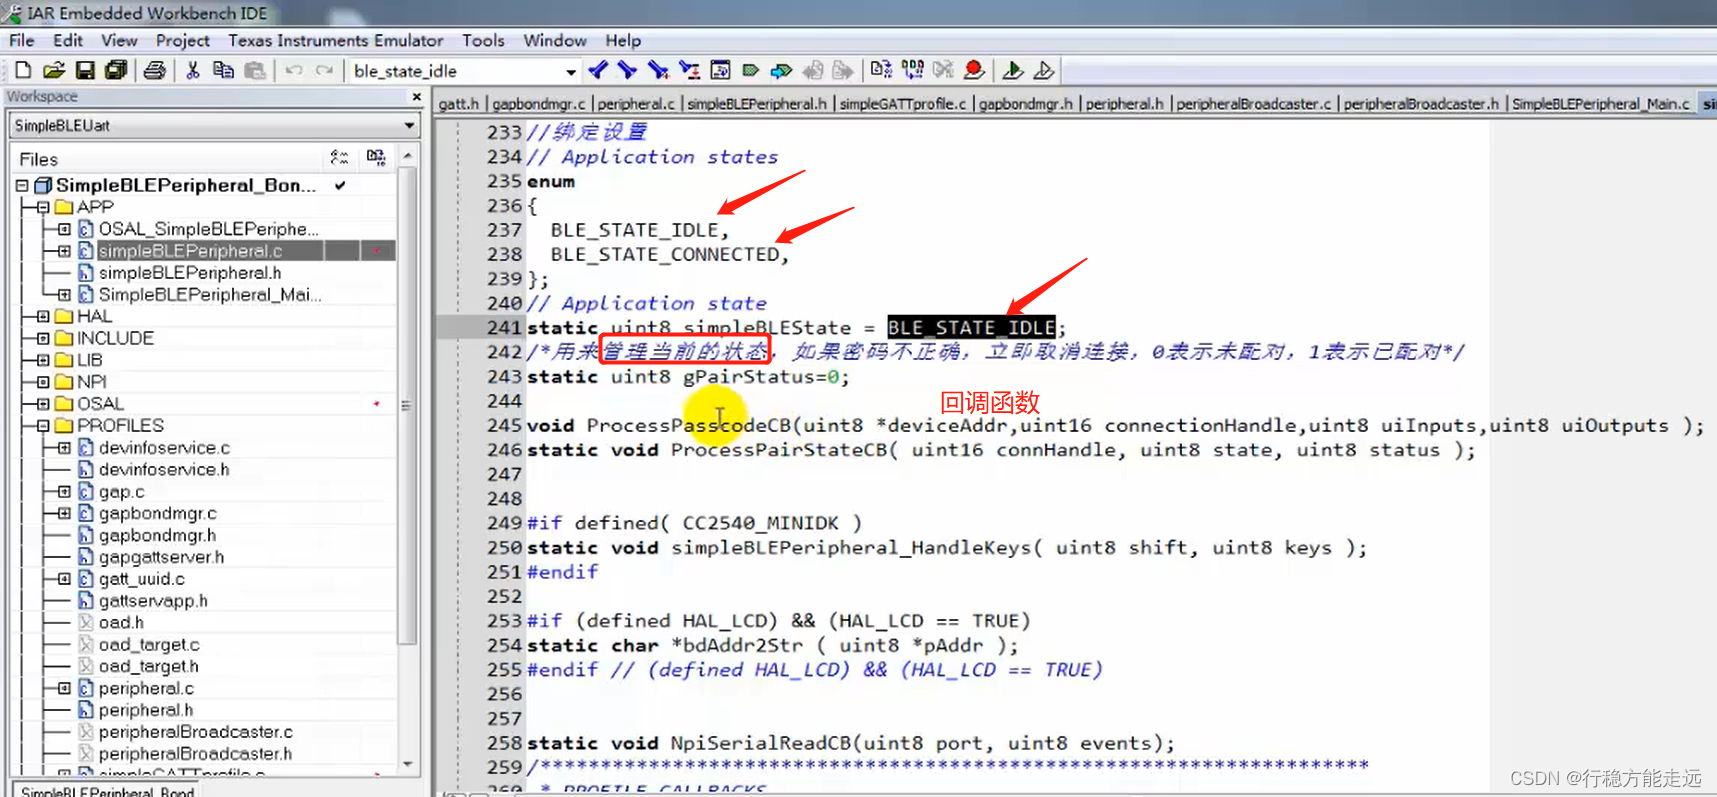Navigate forward in editor history
This screenshot has width=1717, height=797.
(844, 70)
